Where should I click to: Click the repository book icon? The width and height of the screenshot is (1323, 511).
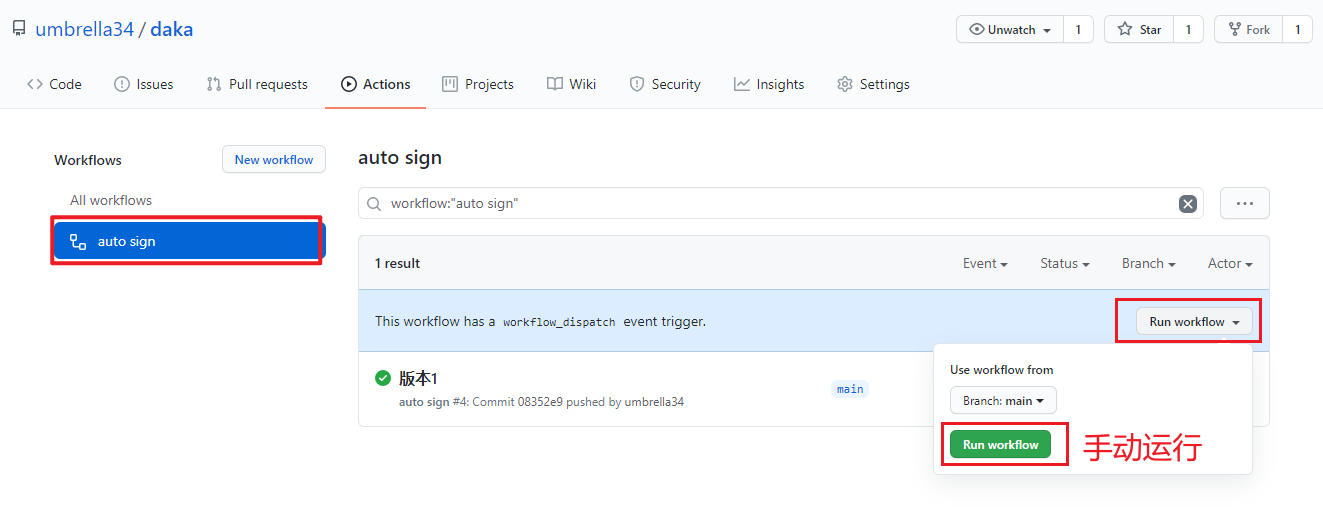19,29
